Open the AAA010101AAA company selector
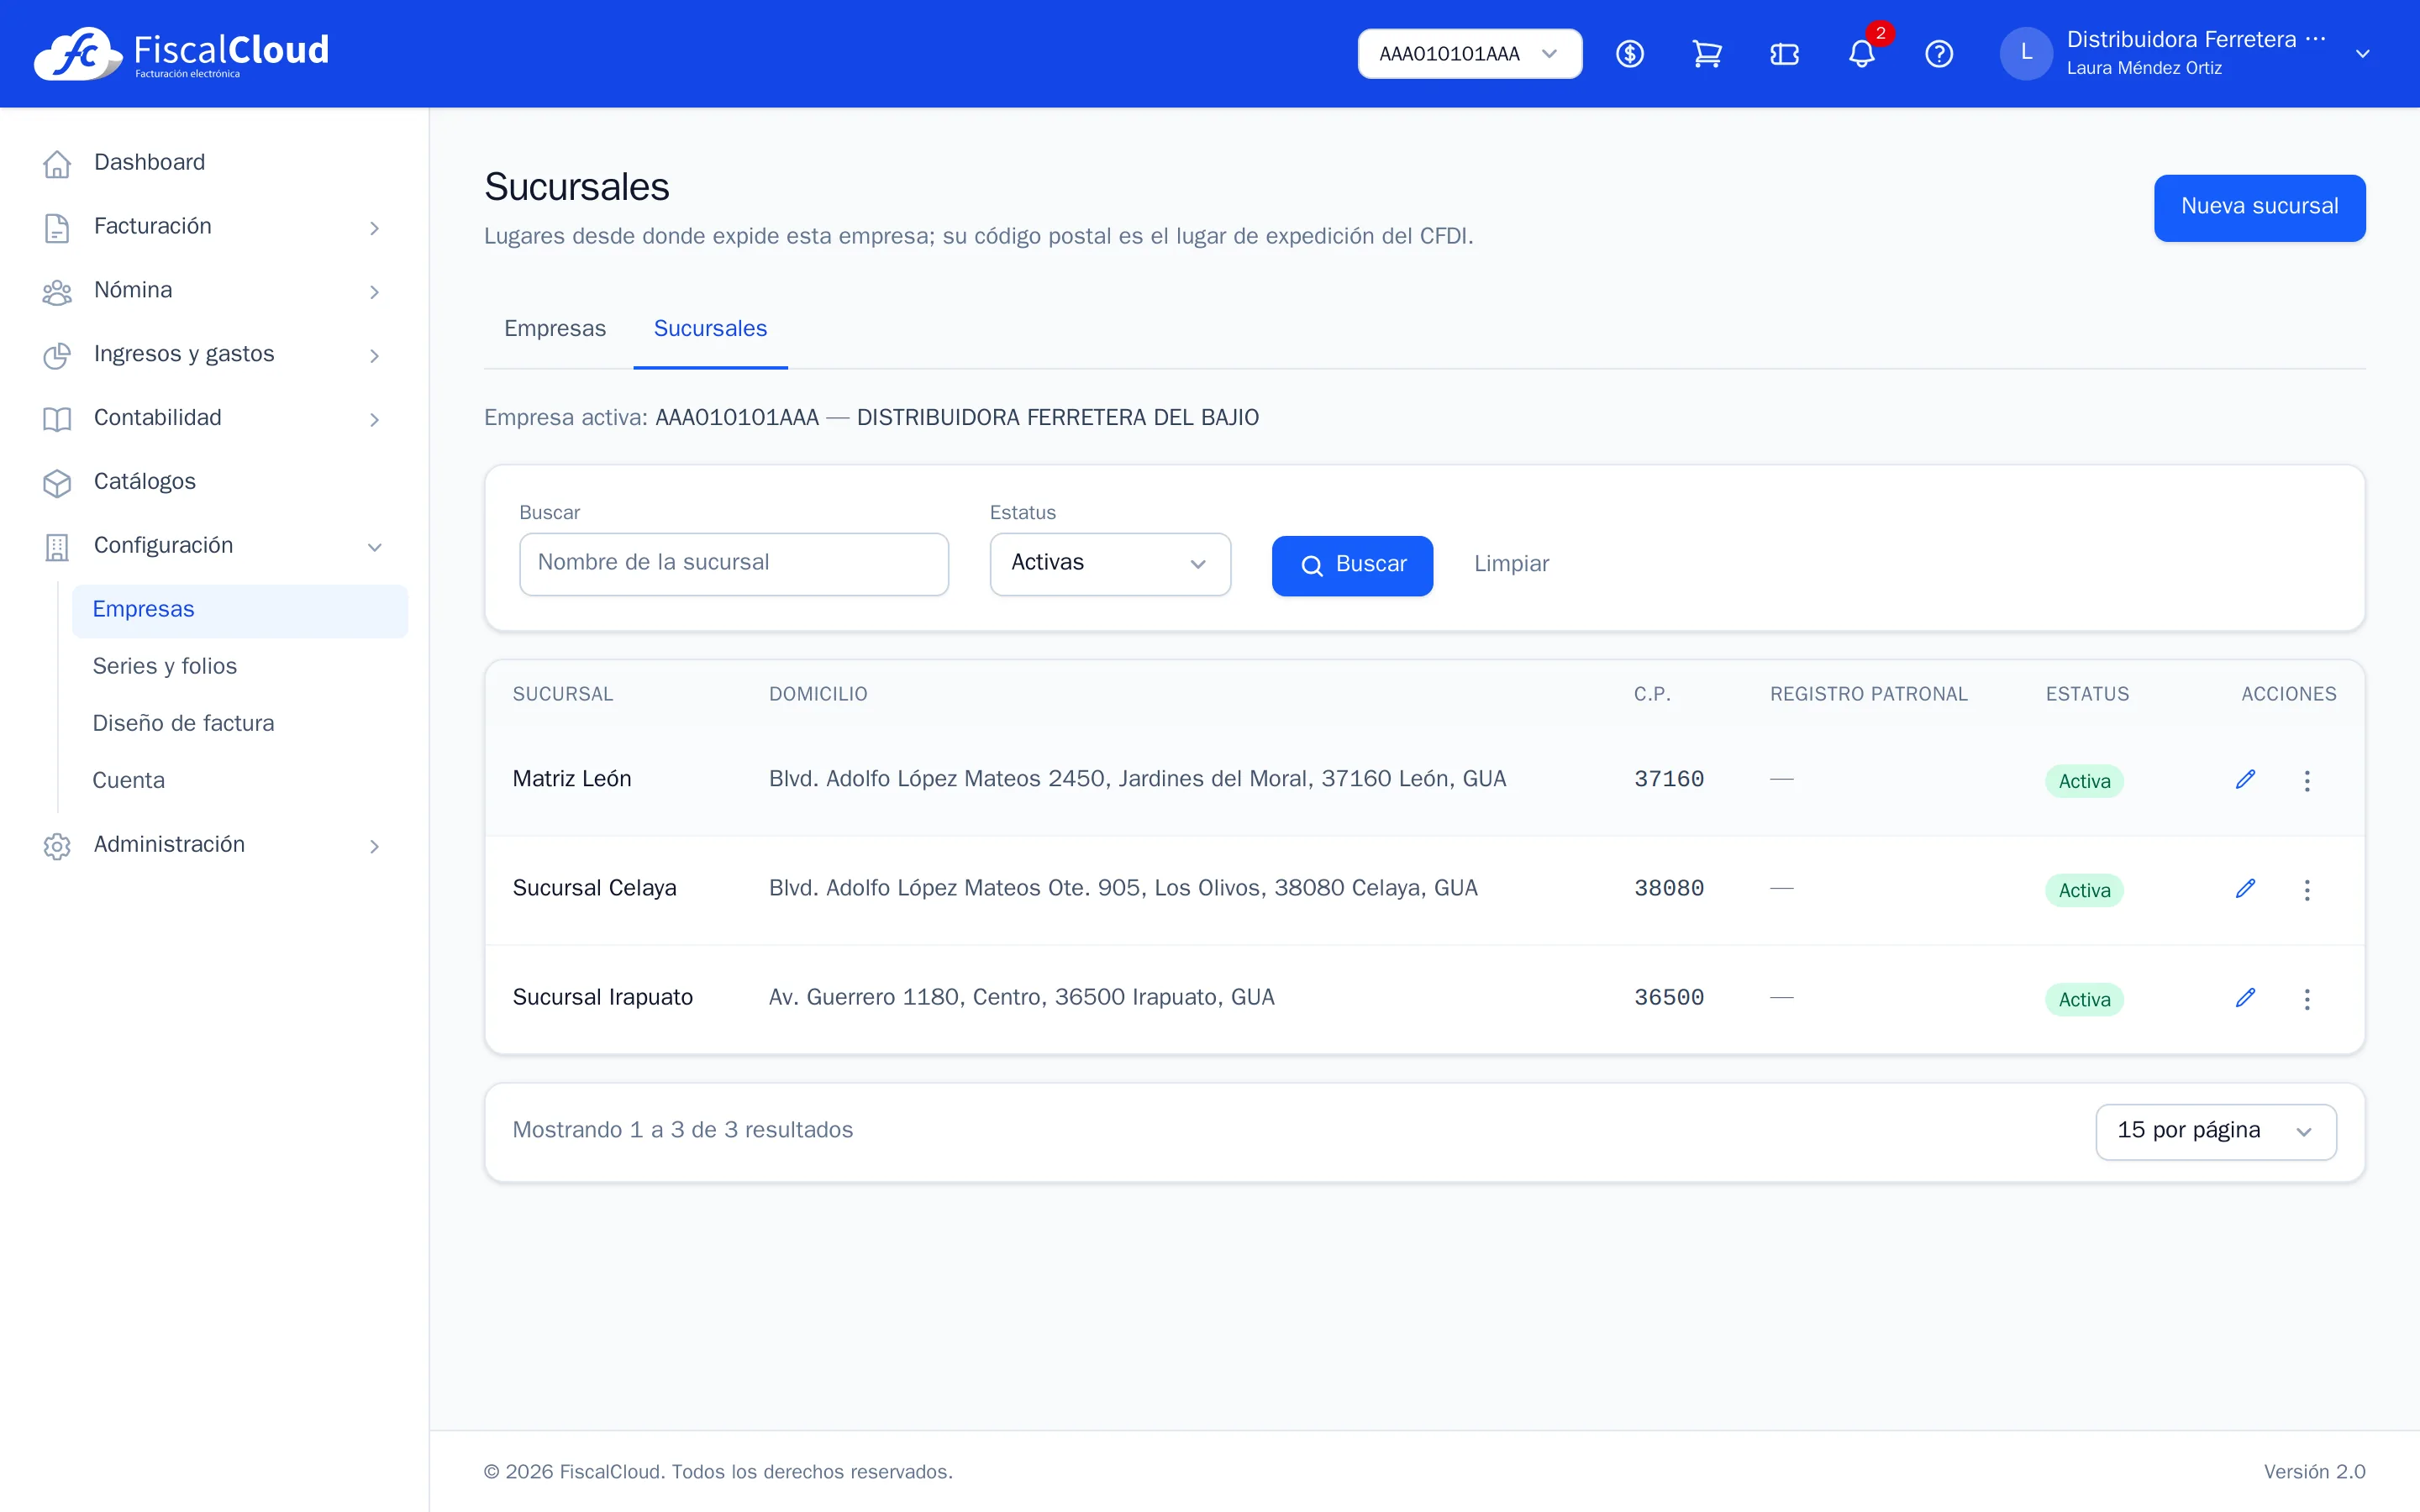Screen dimensions: 2420x1512 [1469, 54]
